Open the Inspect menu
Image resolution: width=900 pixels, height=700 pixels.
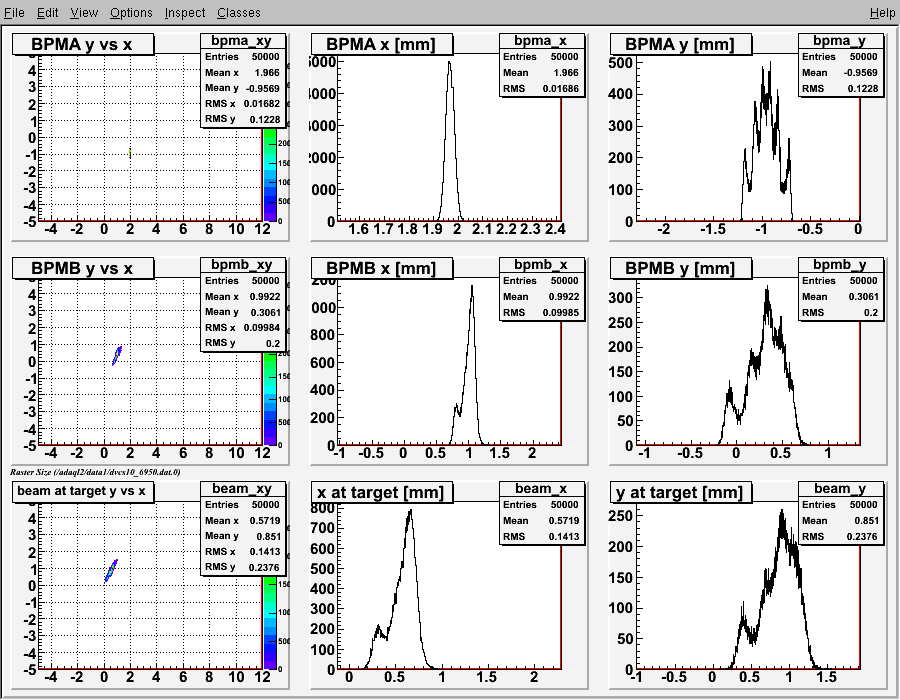185,13
